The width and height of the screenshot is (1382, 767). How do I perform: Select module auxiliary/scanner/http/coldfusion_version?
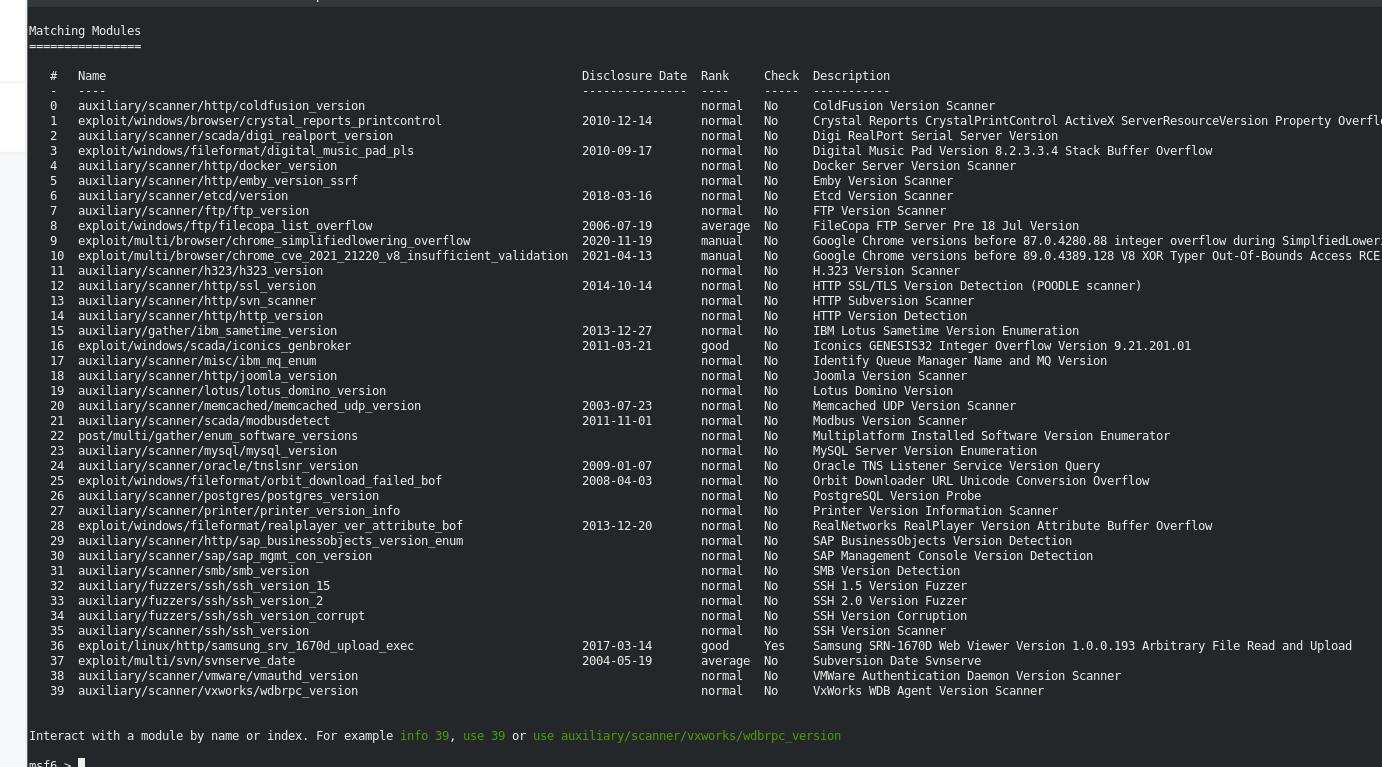click(221, 106)
